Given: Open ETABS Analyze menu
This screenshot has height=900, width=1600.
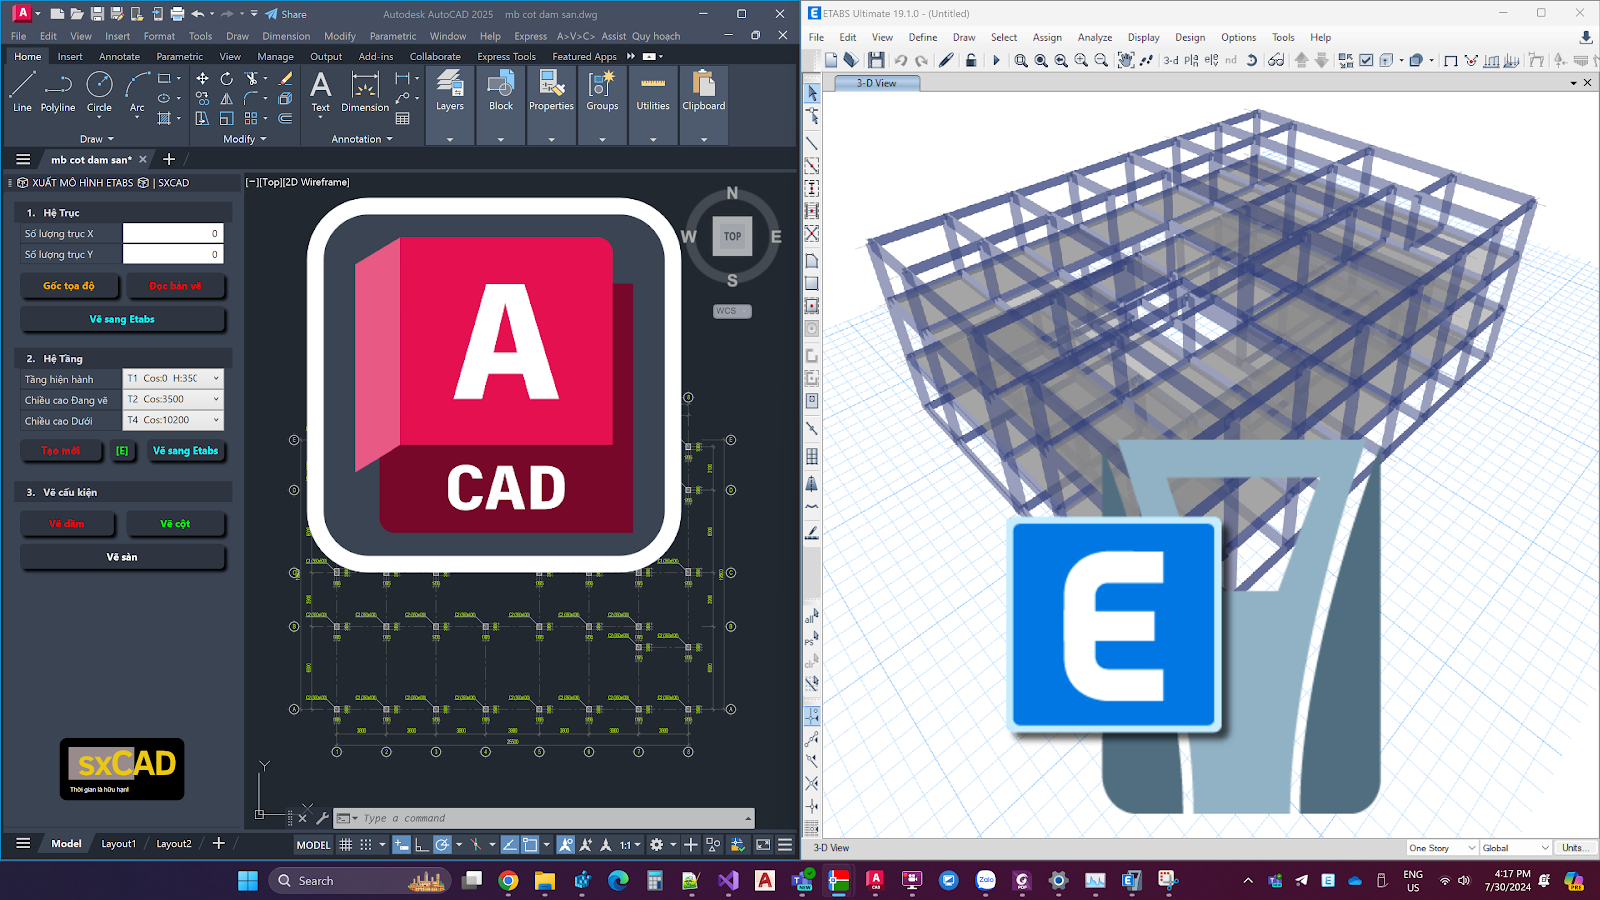Looking at the screenshot, I should (x=1095, y=37).
